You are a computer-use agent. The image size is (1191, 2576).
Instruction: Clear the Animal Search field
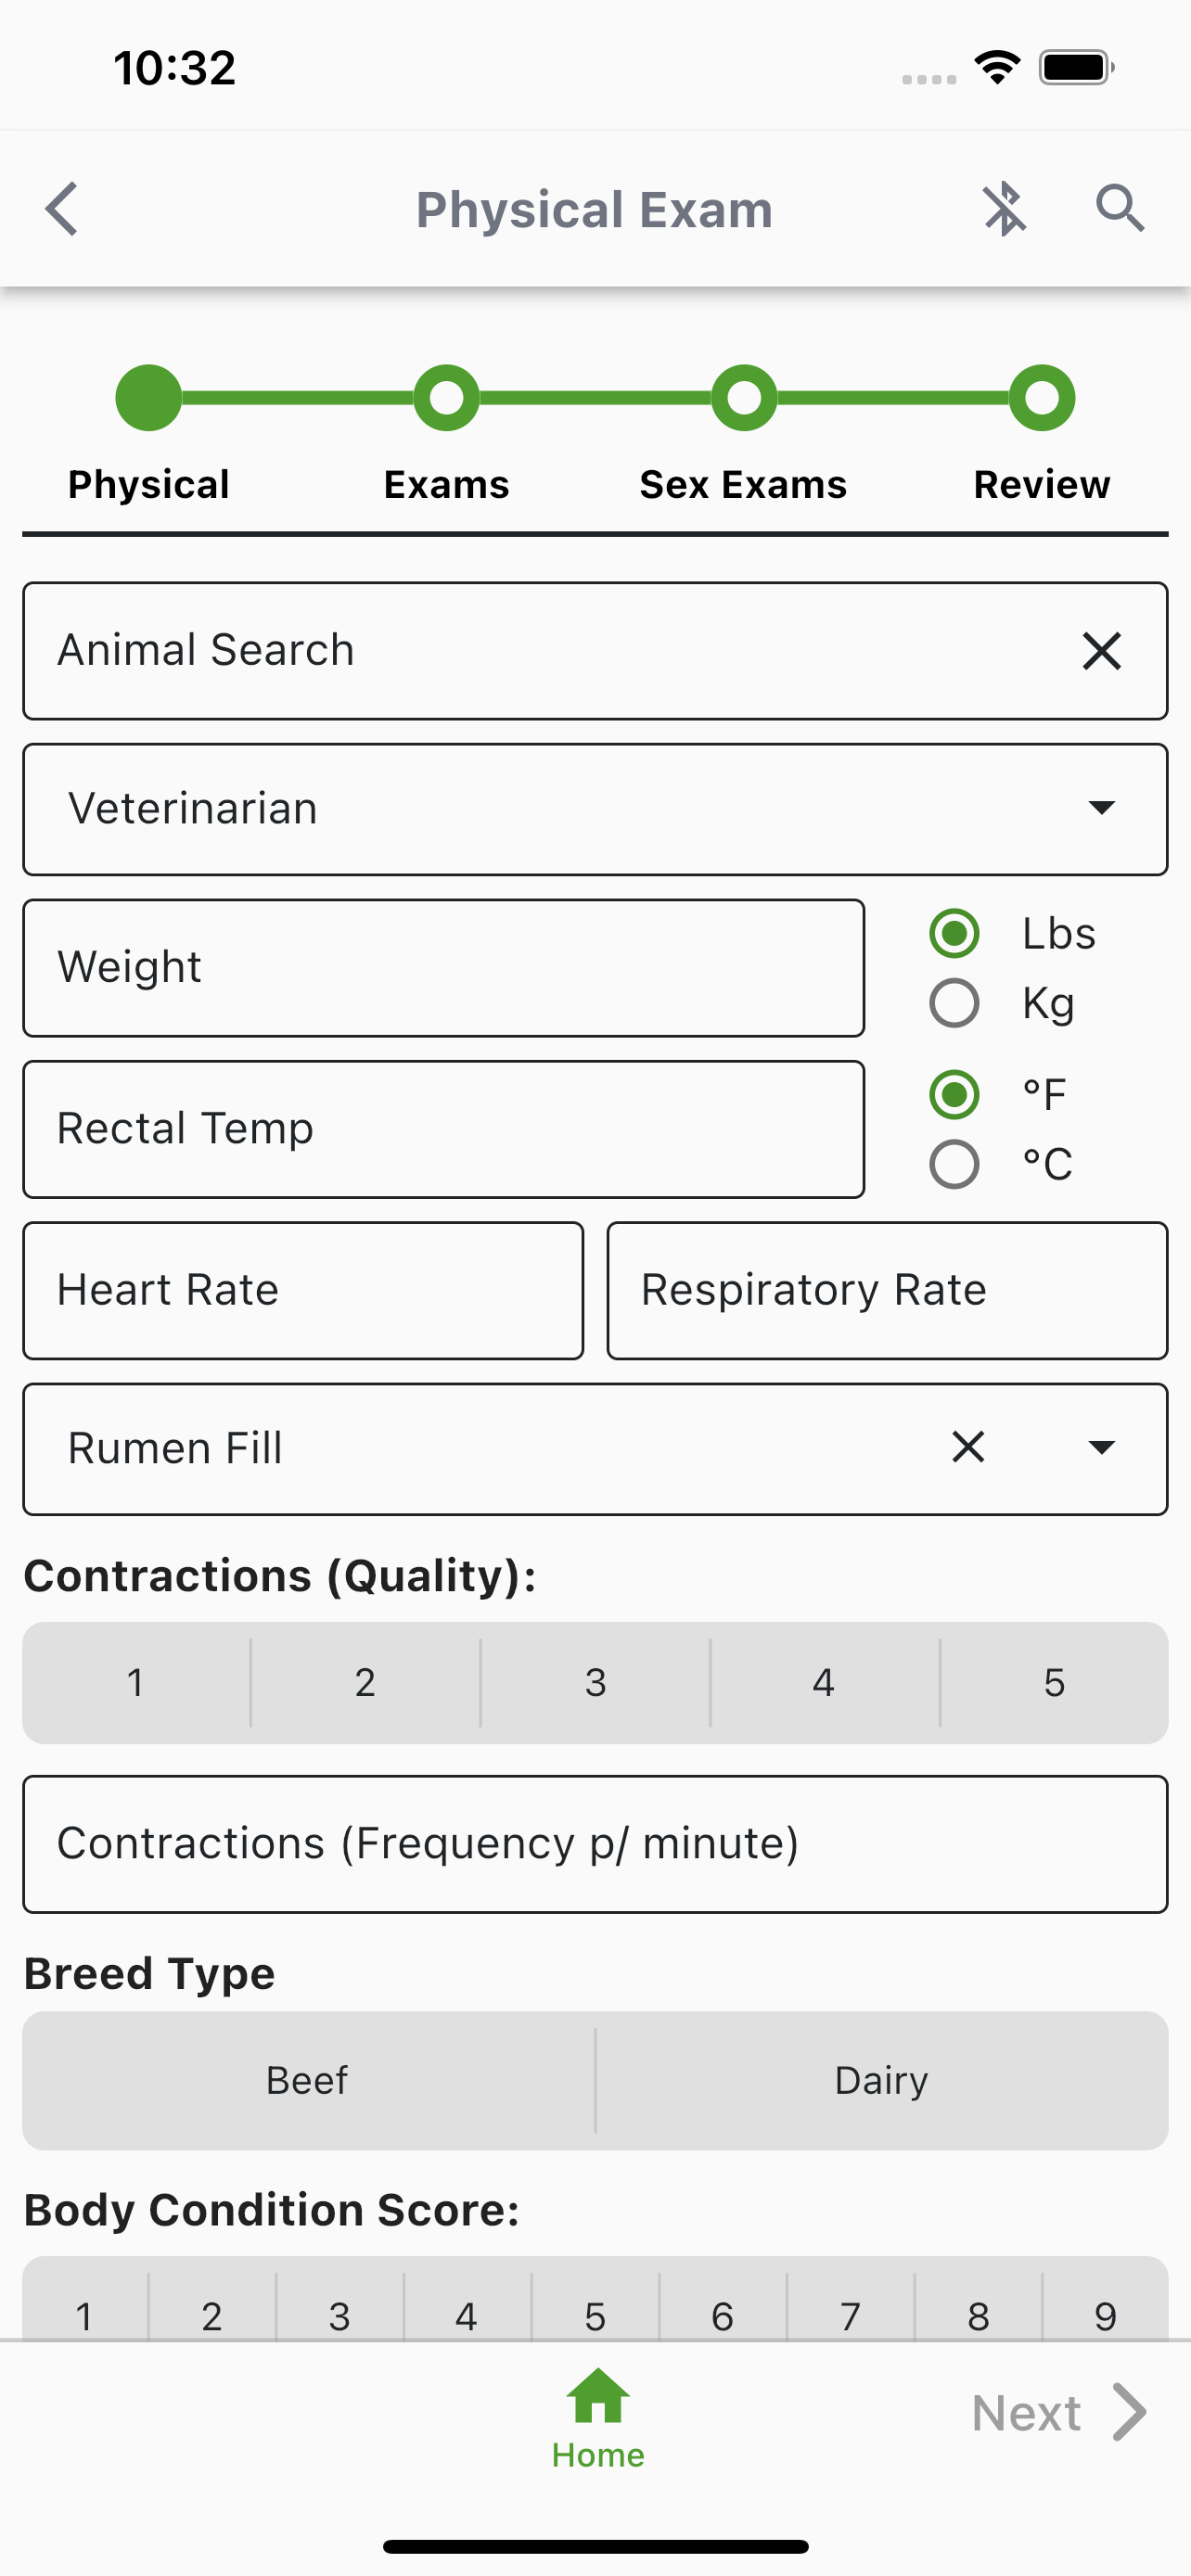[1101, 651]
